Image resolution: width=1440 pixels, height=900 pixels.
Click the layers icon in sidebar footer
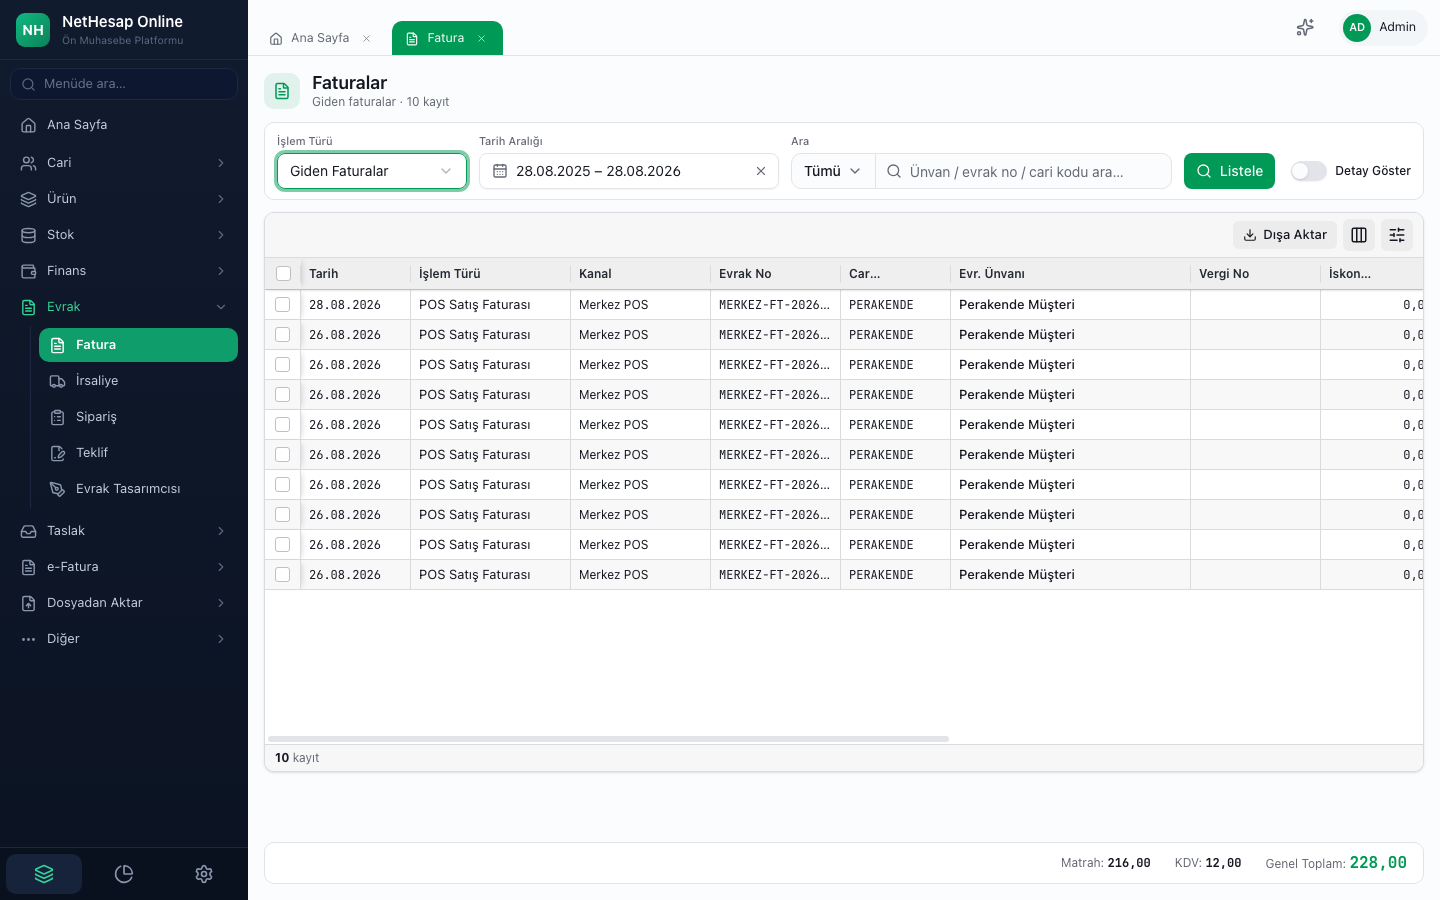pyautogui.click(x=44, y=874)
